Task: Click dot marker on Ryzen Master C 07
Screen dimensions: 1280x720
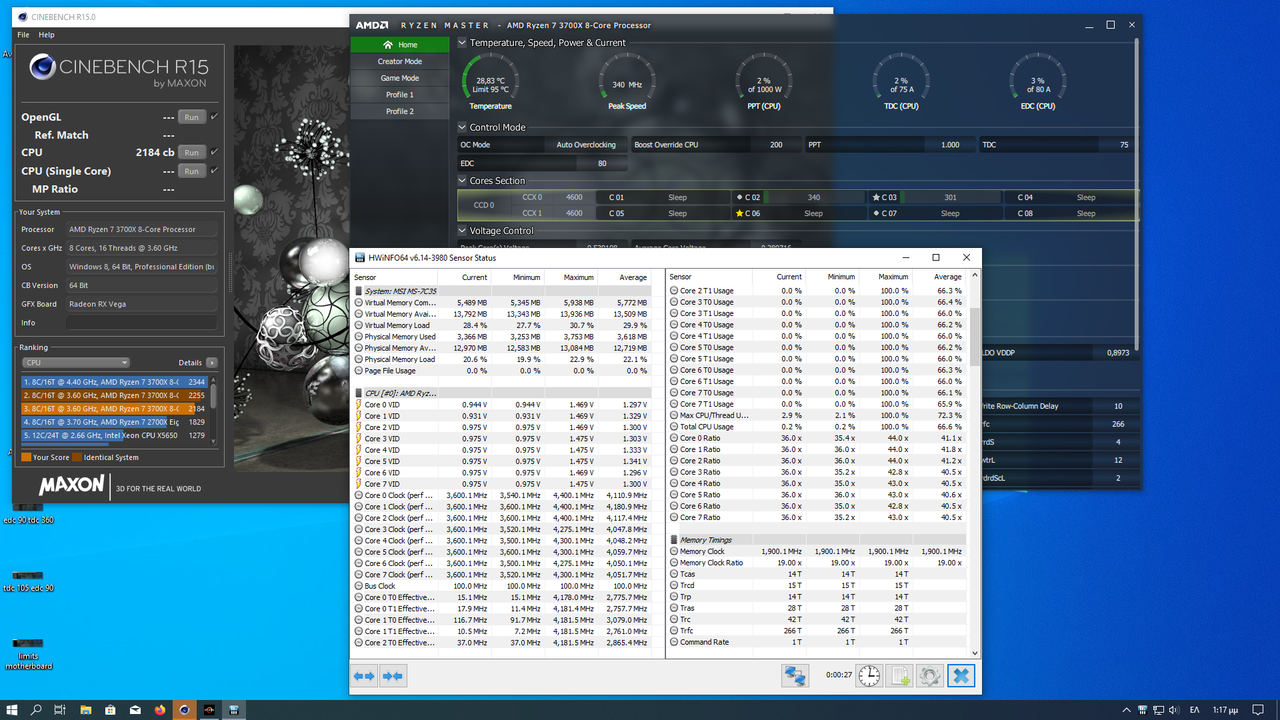Action: [x=876, y=213]
